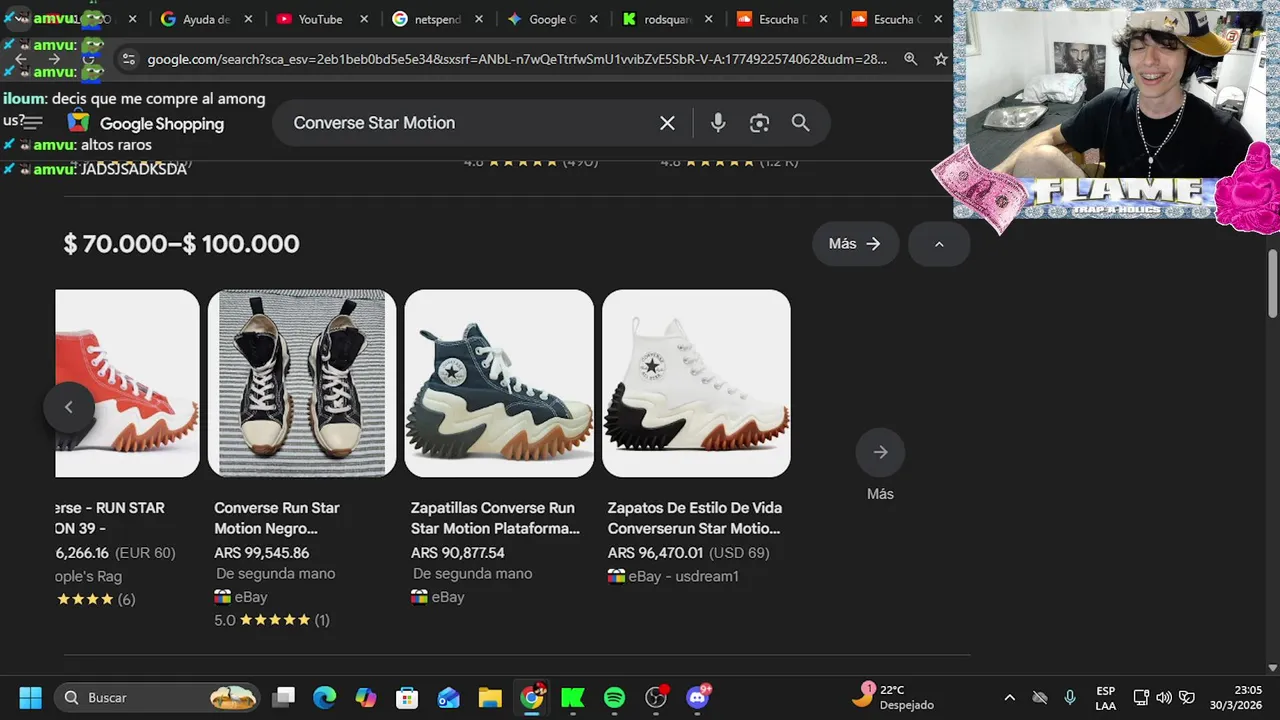The height and width of the screenshot is (720, 1280).
Task: Open Converse Run Star Motion Negro listing
Action: [x=277, y=518]
